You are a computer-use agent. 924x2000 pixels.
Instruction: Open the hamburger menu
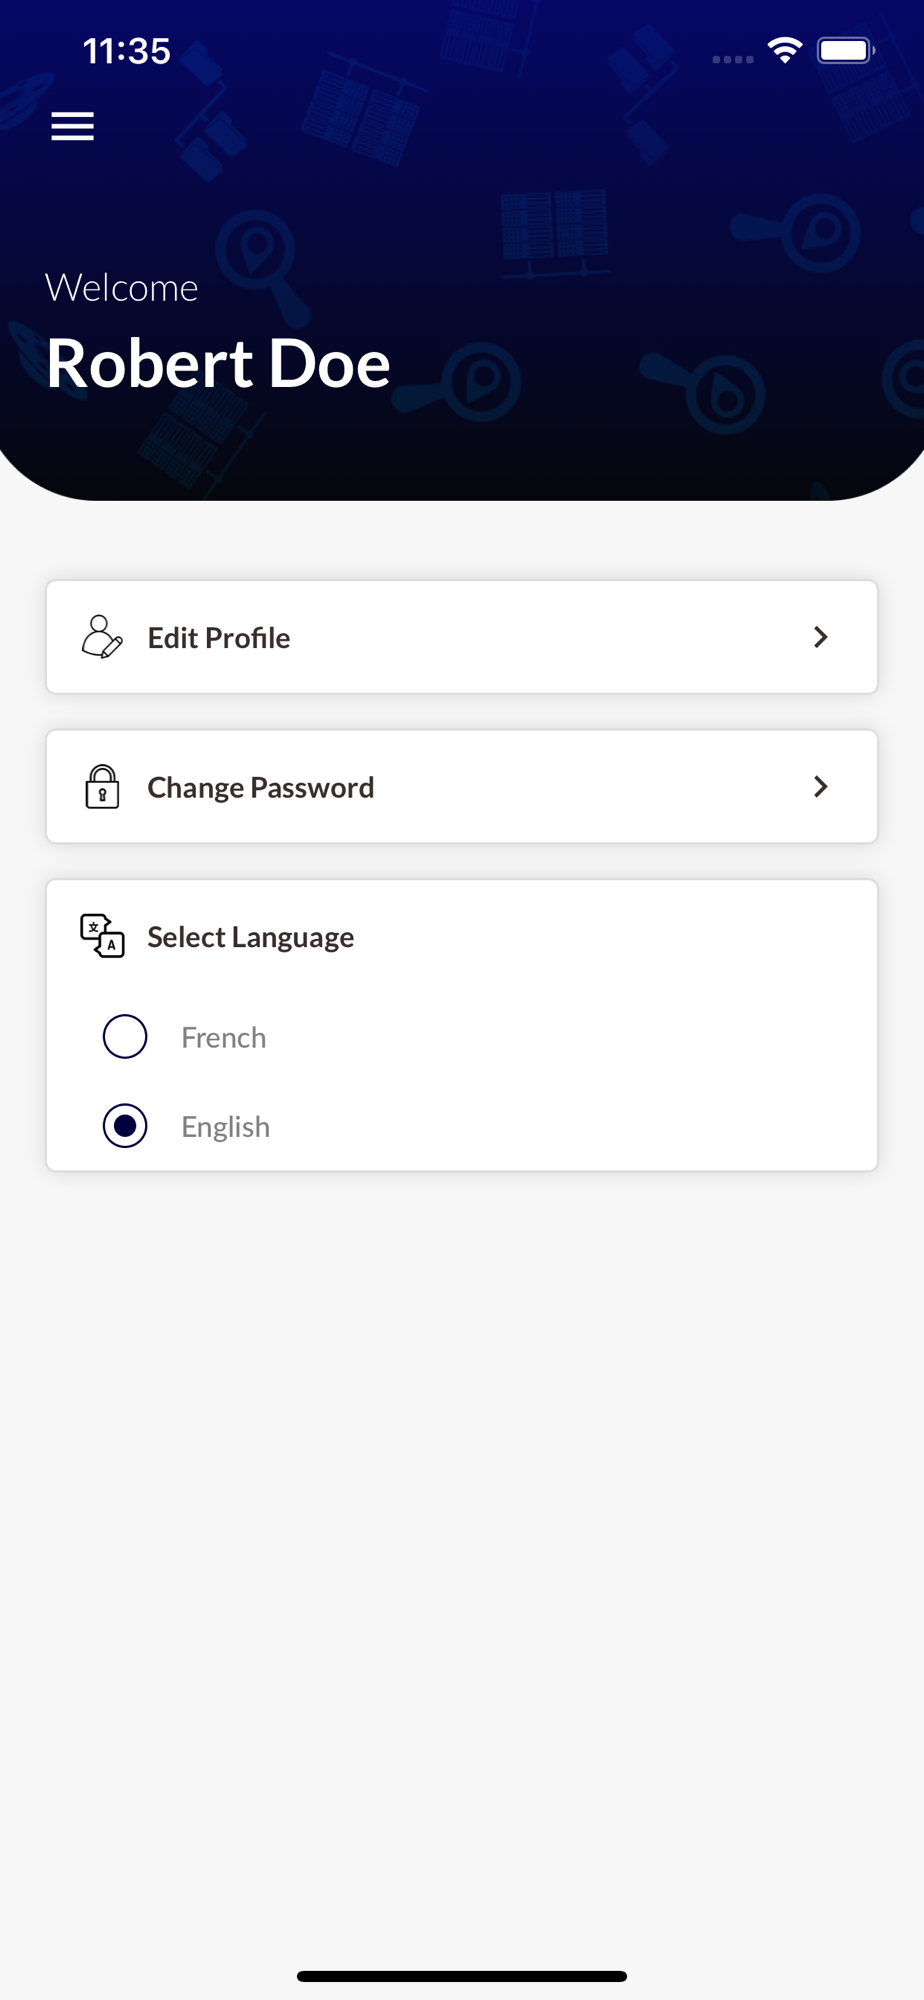73,127
